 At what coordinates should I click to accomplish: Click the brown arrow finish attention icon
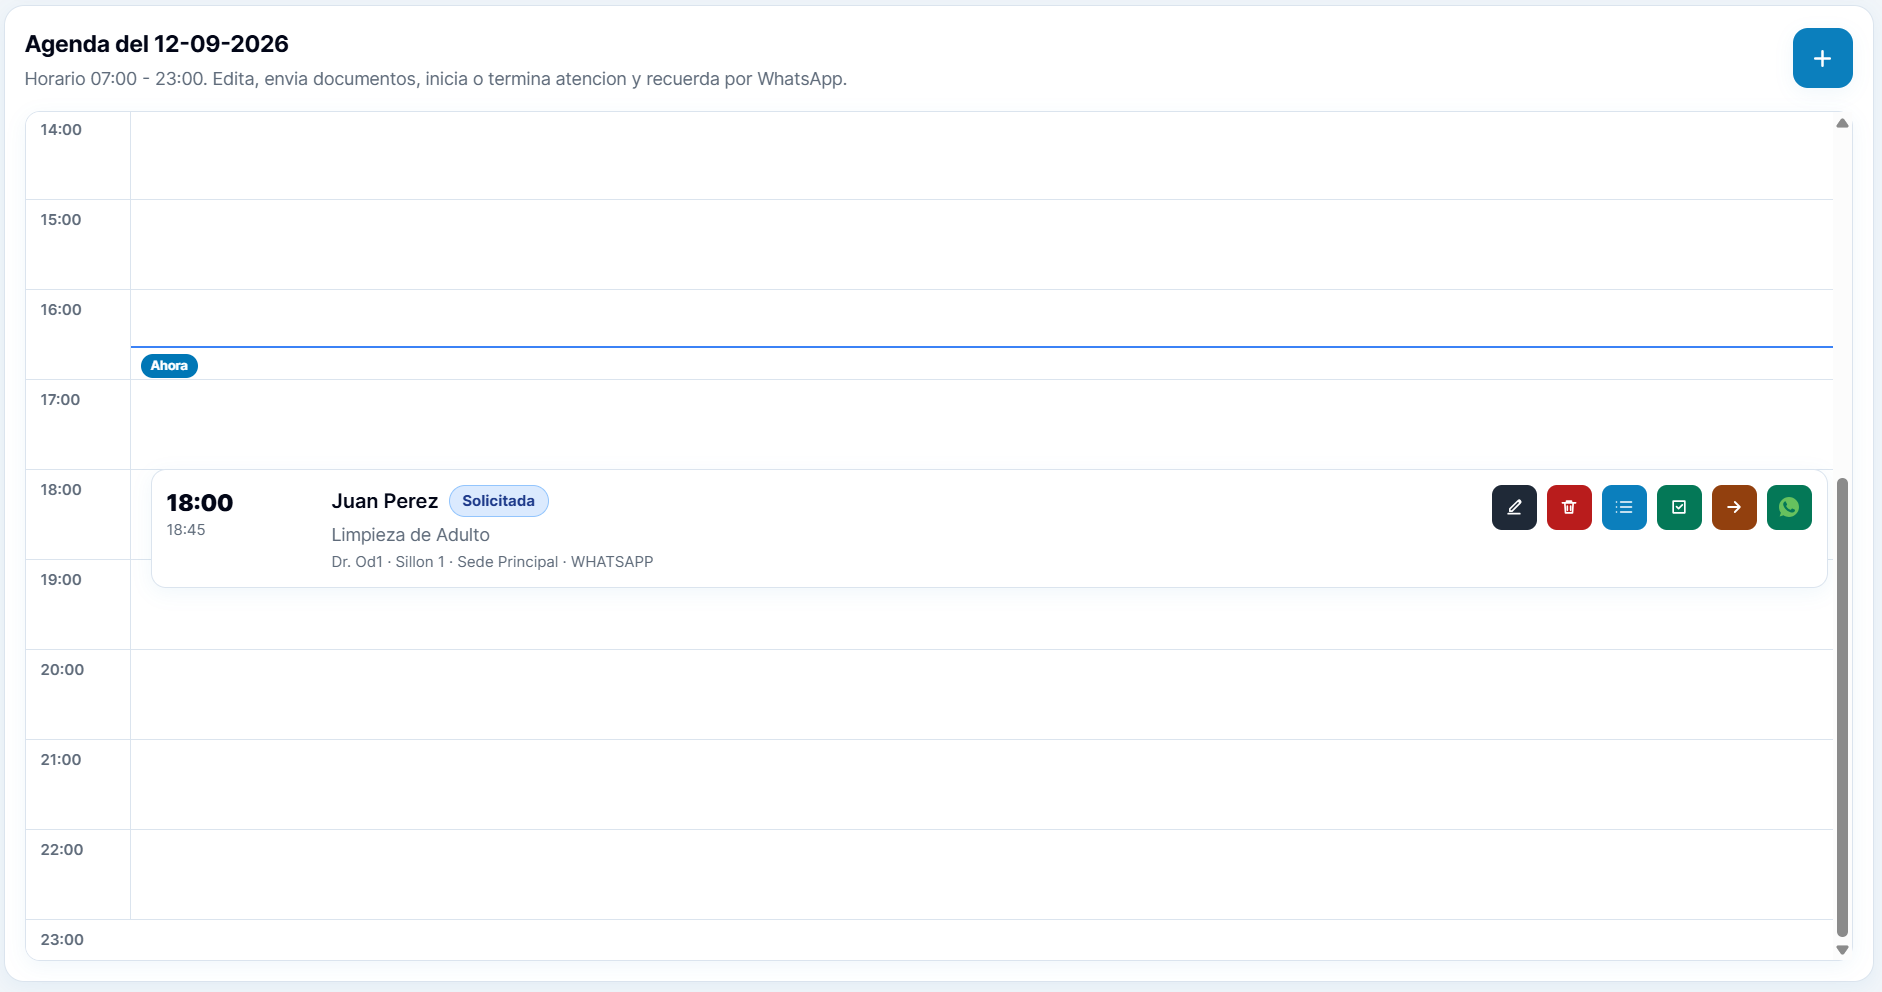(x=1734, y=507)
